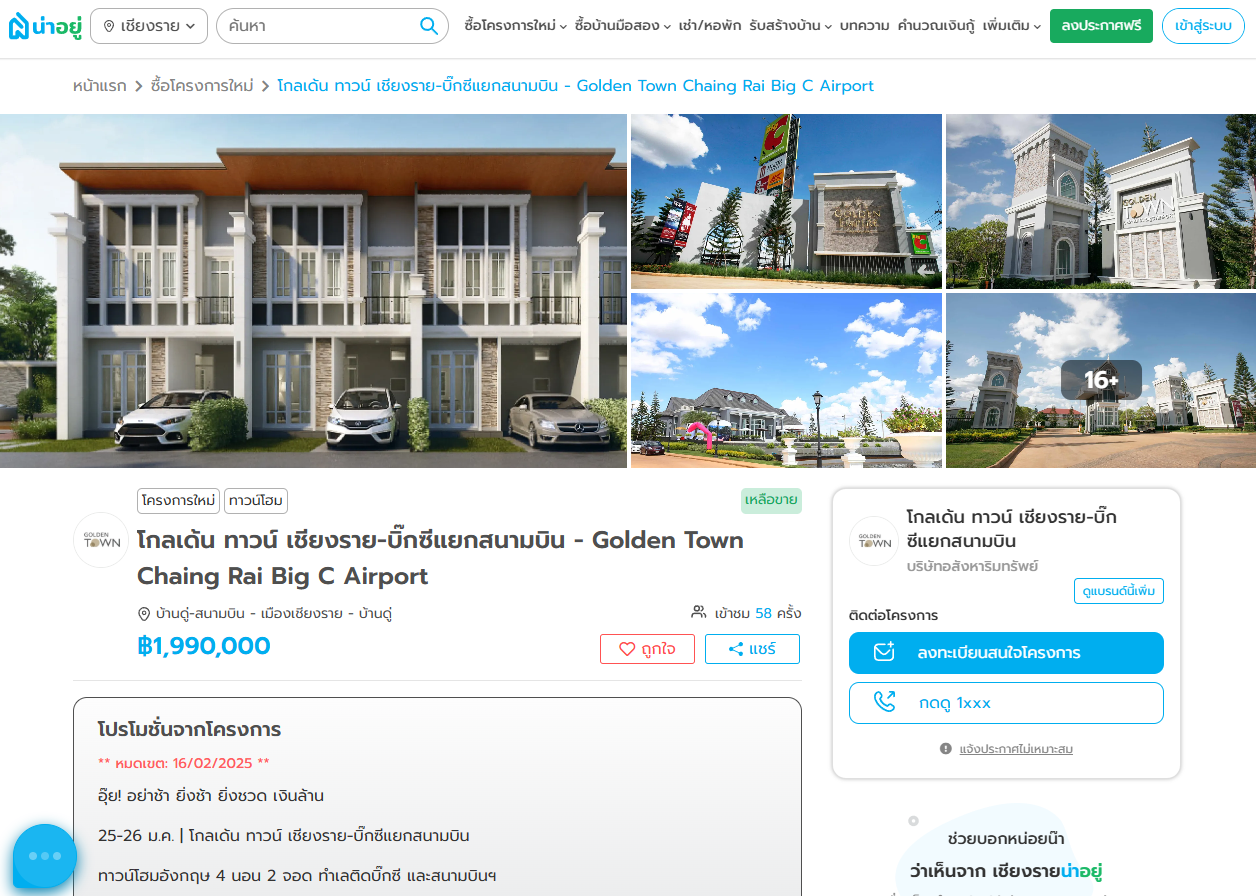Expand รับสร้างบ้าน menu
The width and height of the screenshot is (1256, 896).
tap(790, 26)
